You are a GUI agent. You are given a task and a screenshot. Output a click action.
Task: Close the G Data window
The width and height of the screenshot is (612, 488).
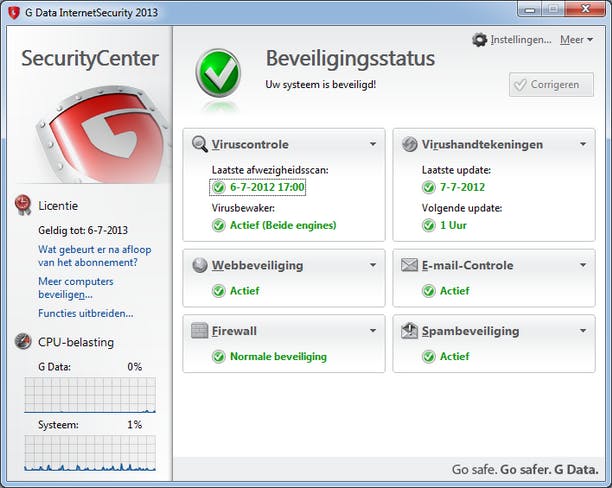(x=585, y=9)
